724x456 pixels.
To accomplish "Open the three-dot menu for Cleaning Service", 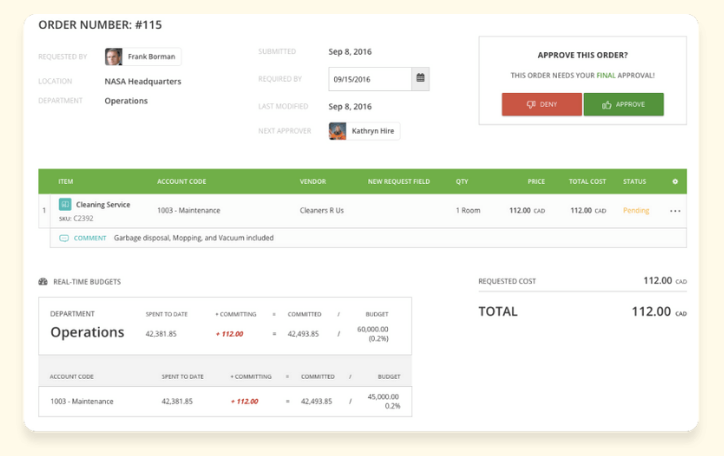I will pos(675,211).
